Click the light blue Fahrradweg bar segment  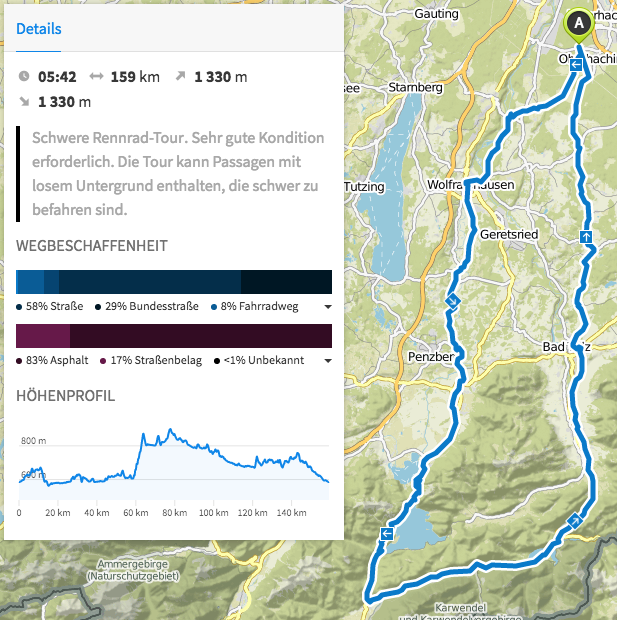[33, 281]
